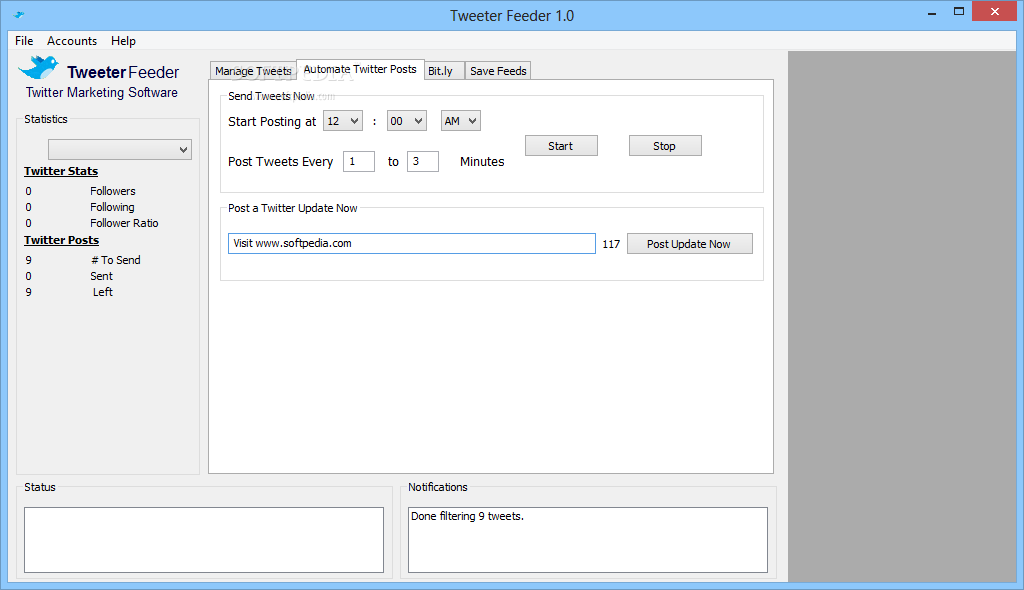Image resolution: width=1024 pixels, height=590 pixels.
Task: Click the 'Start Posting at' label
Action: click(x=272, y=122)
